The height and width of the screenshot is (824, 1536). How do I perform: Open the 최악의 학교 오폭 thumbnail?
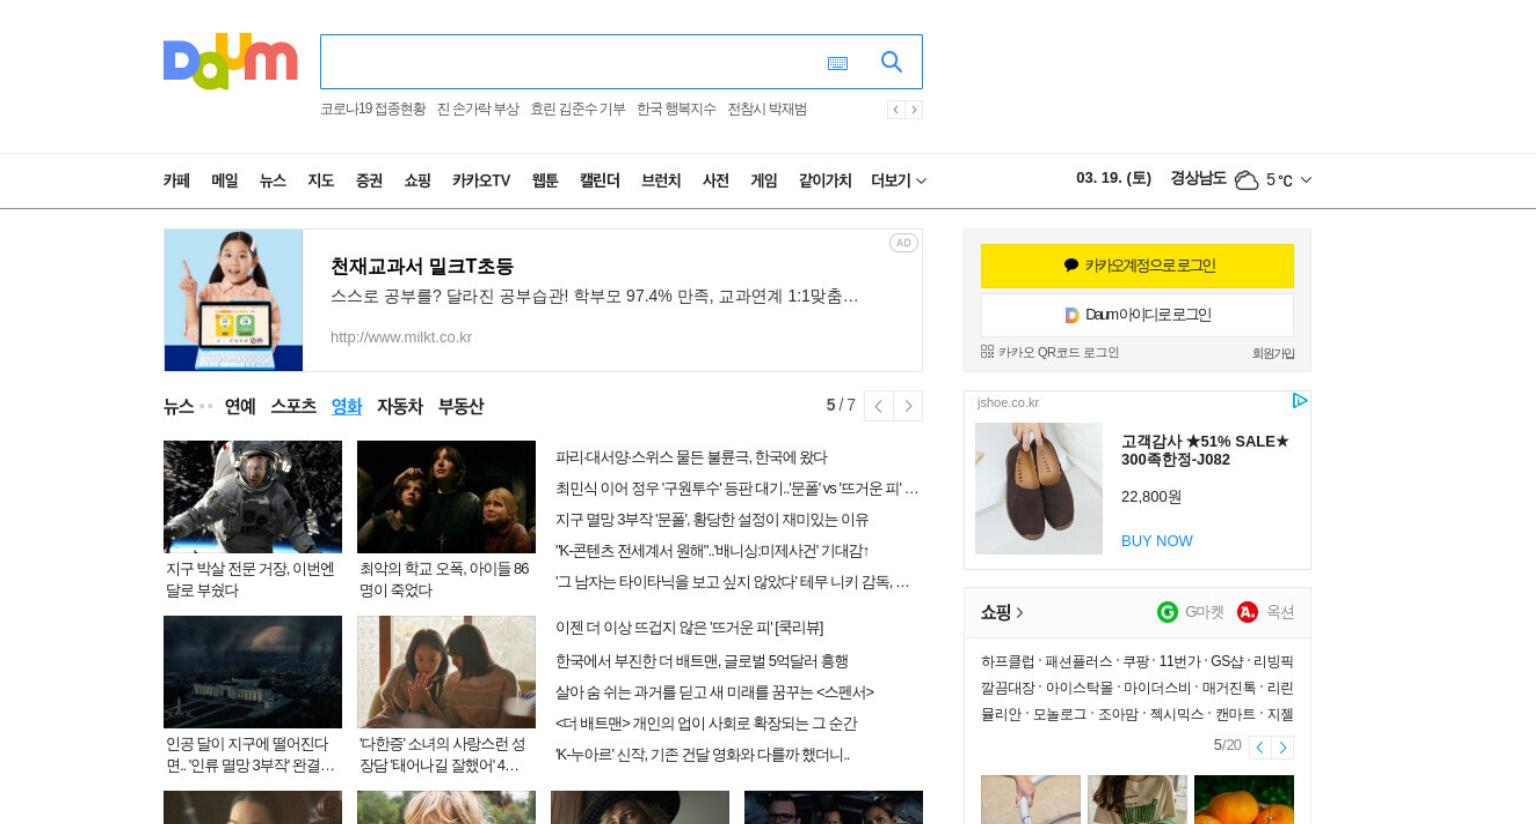[446, 497]
